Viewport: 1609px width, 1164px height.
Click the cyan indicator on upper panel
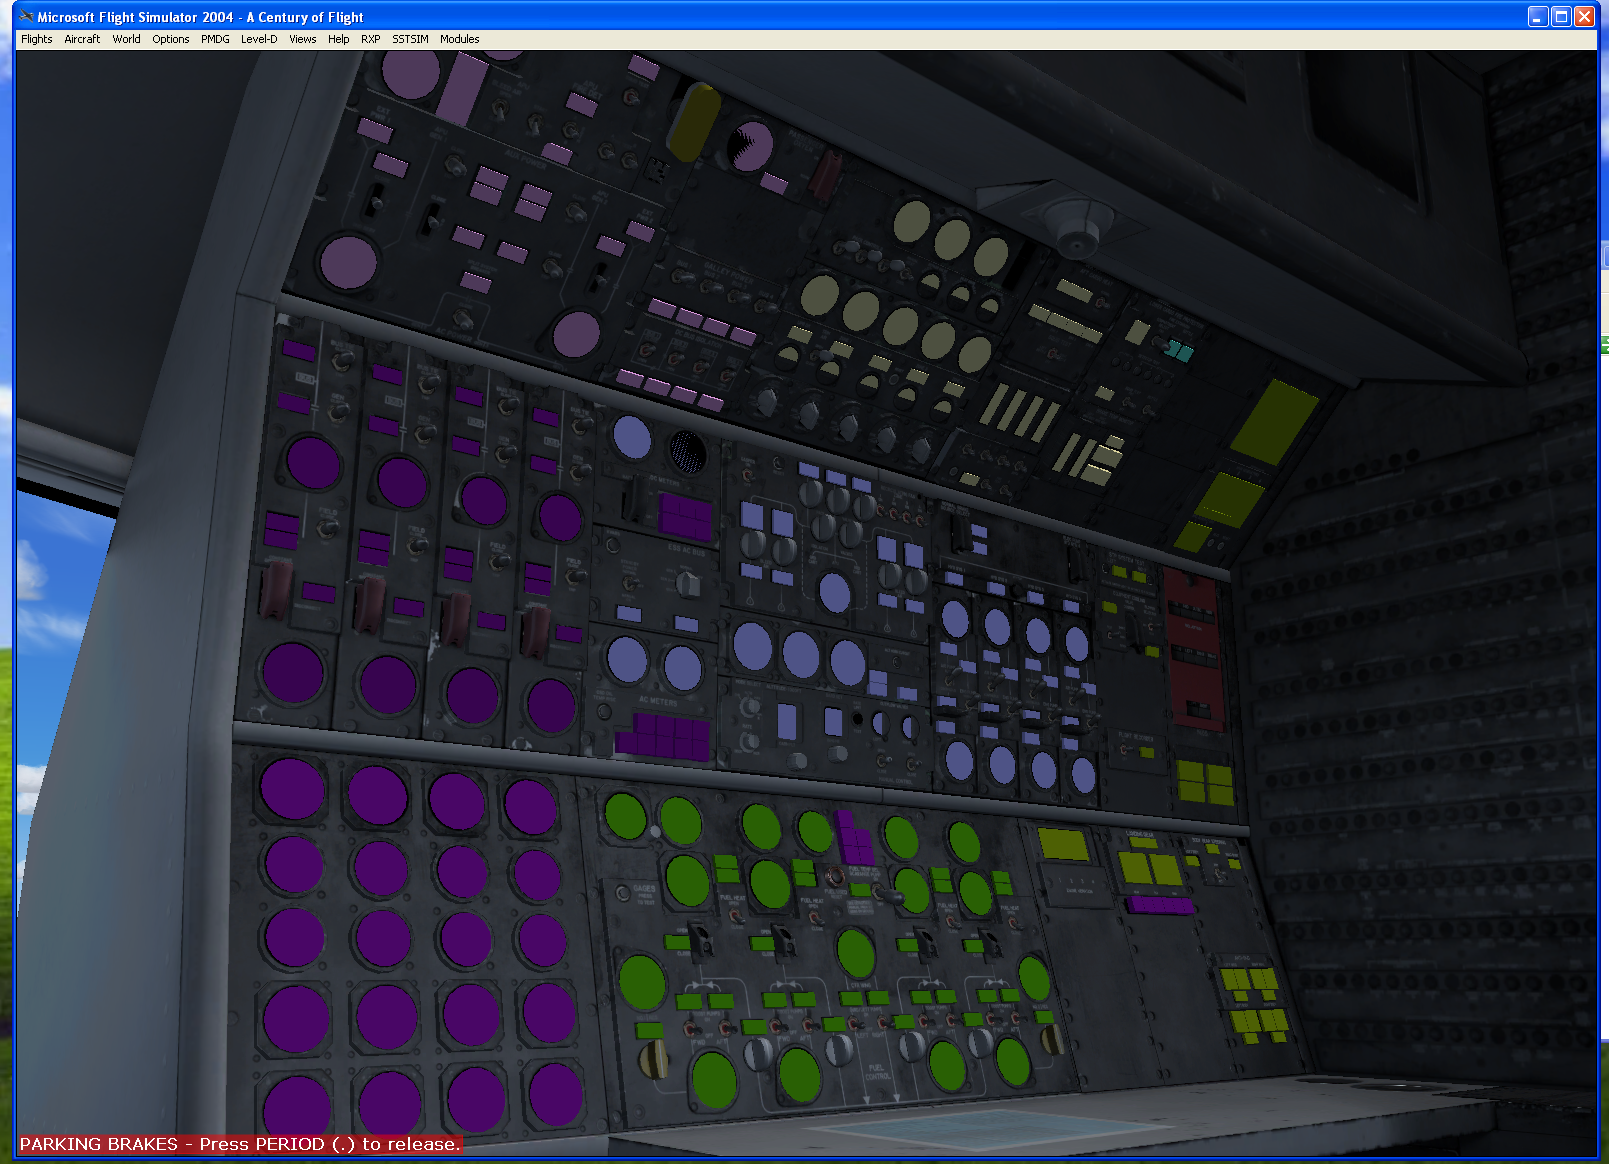coord(1181,351)
